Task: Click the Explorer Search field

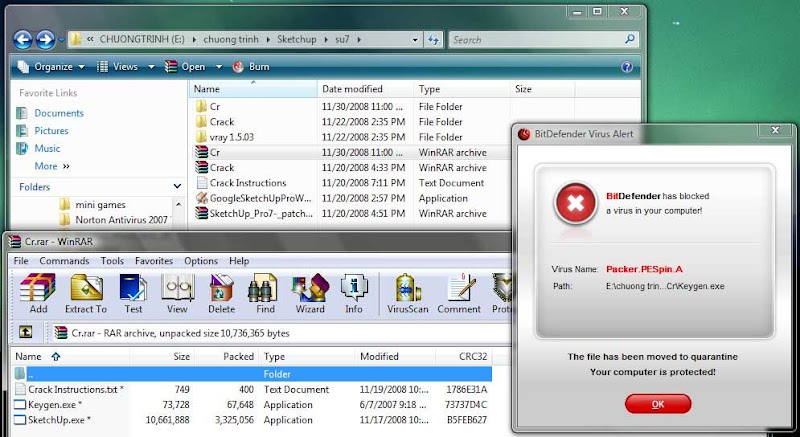Action: tap(543, 40)
